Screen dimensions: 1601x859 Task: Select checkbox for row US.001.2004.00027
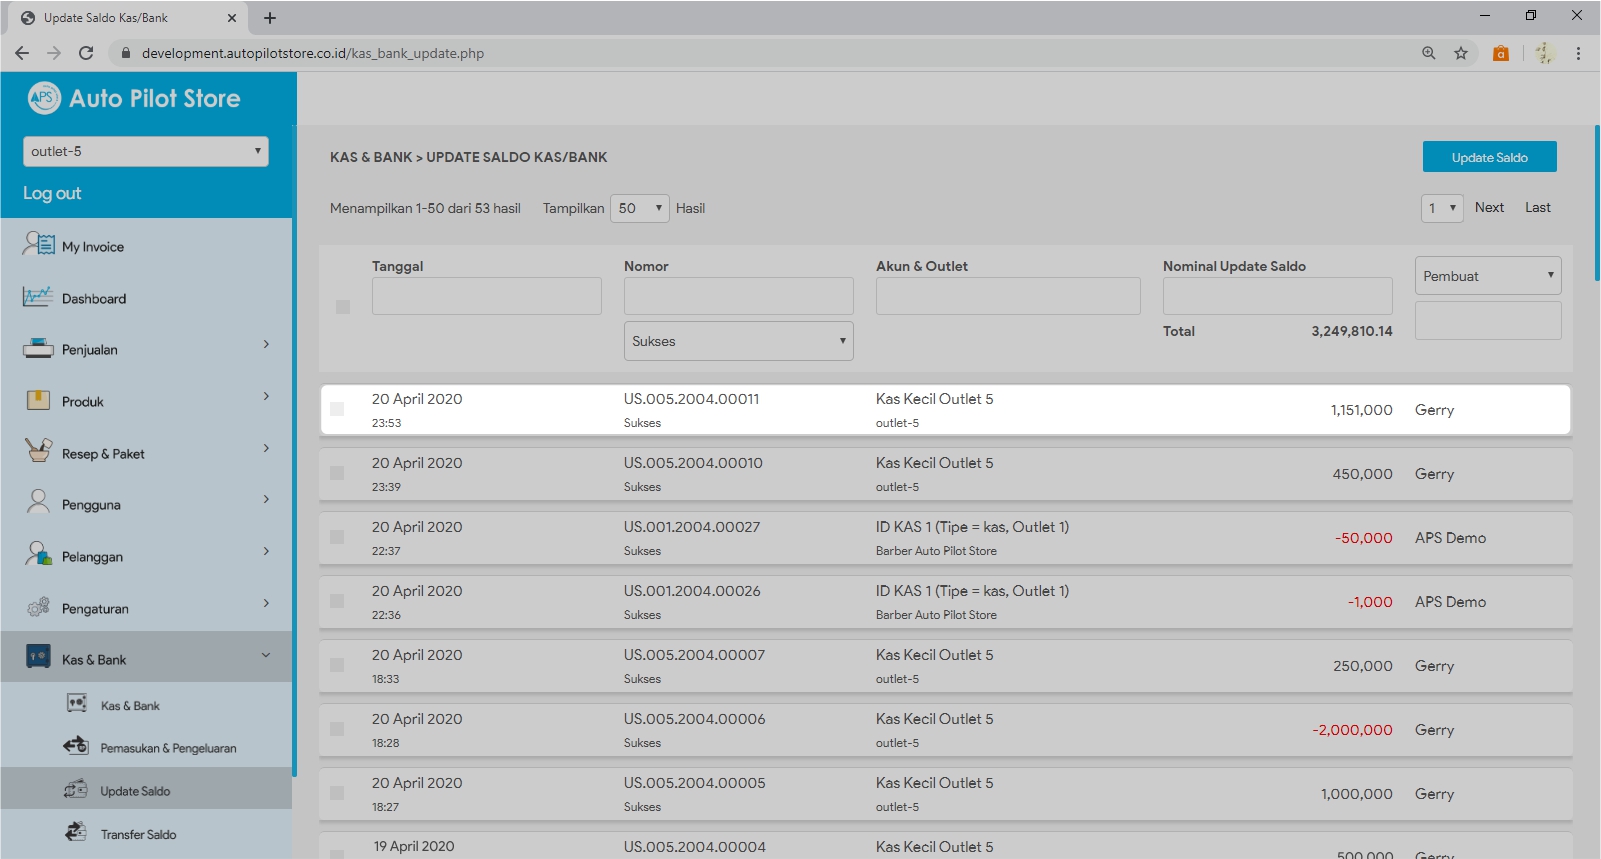(x=337, y=537)
